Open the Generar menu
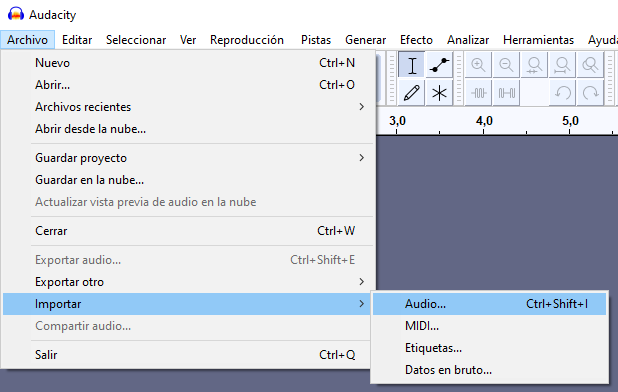Image resolution: width=618 pixels, height=392 pixels. 365,40
